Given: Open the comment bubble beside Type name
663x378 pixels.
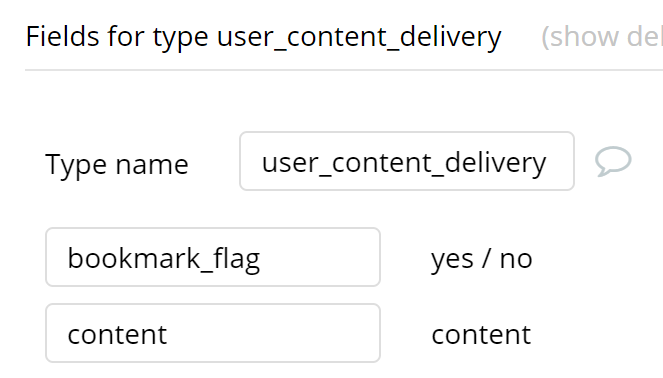Looking at the screenshot, I should (613, 161).
